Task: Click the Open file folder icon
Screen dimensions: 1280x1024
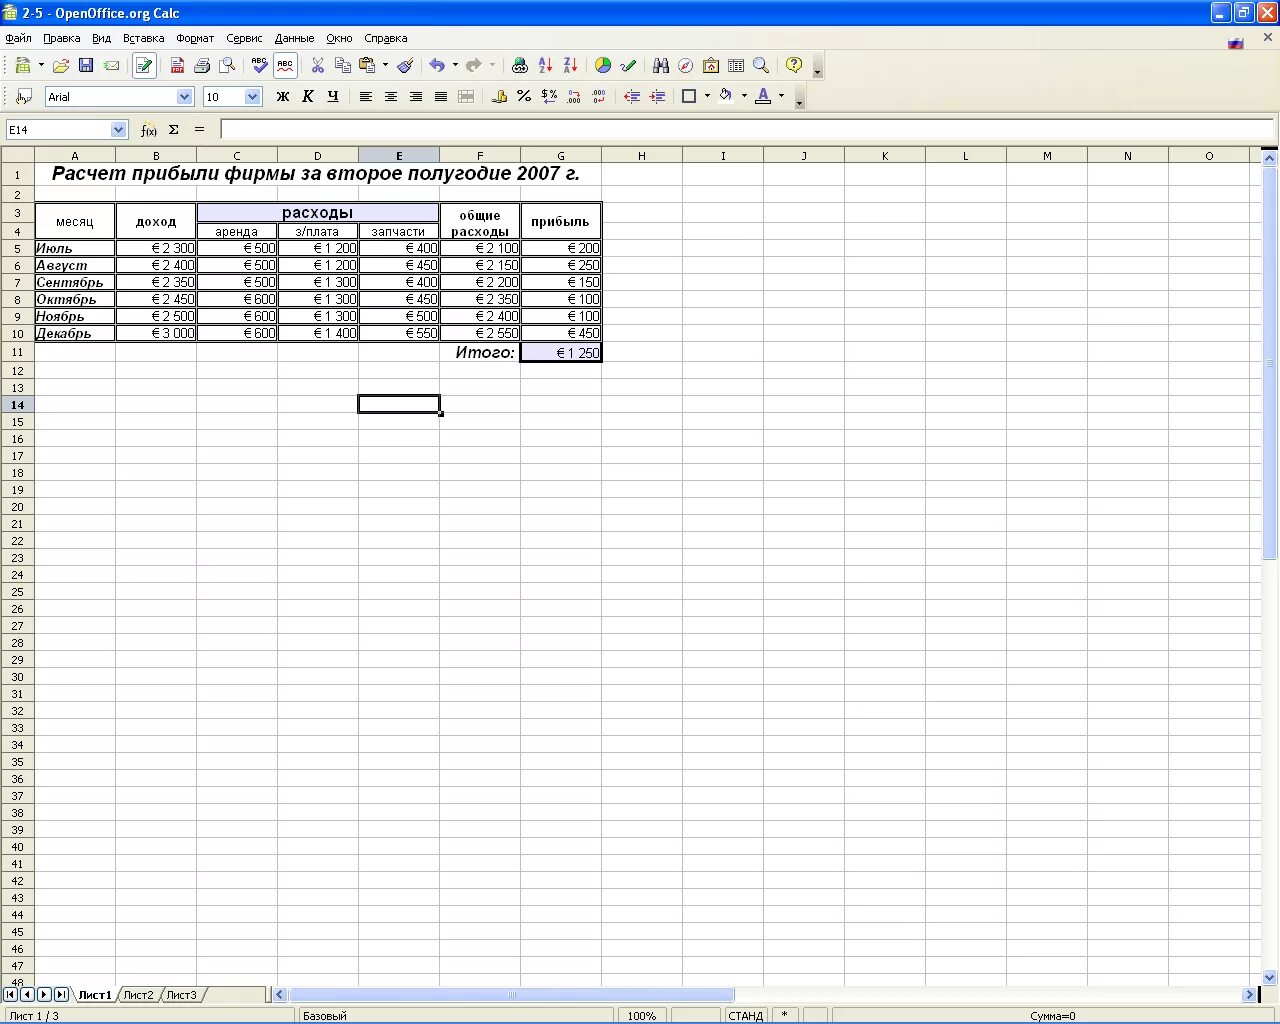Action: 61,65
